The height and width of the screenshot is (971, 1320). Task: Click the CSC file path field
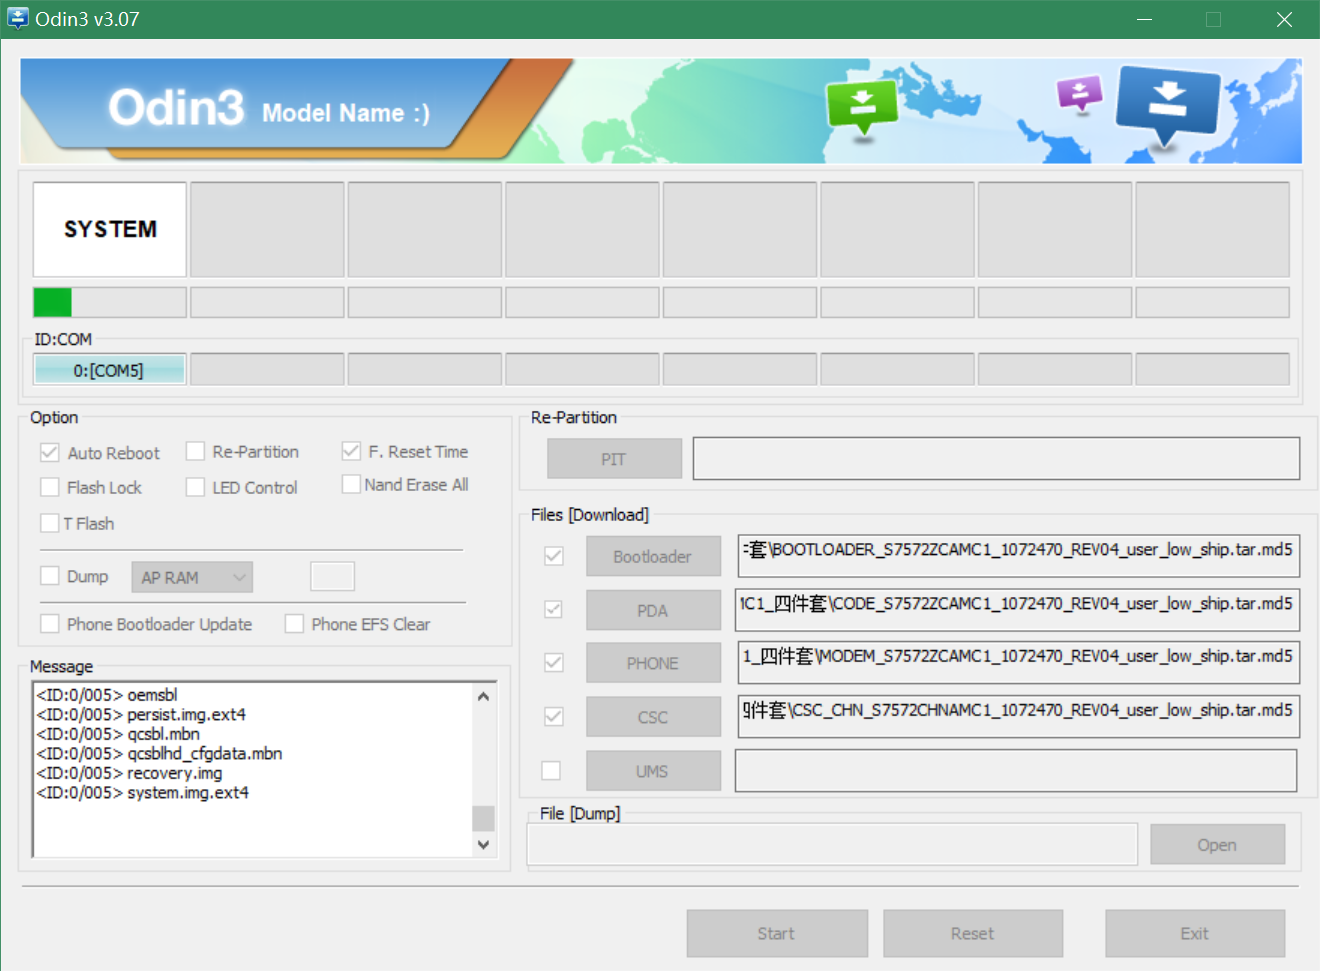(1018, 717)
